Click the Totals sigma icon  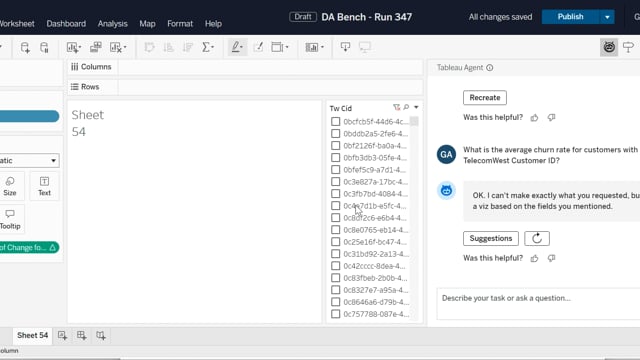click(206, 47)
